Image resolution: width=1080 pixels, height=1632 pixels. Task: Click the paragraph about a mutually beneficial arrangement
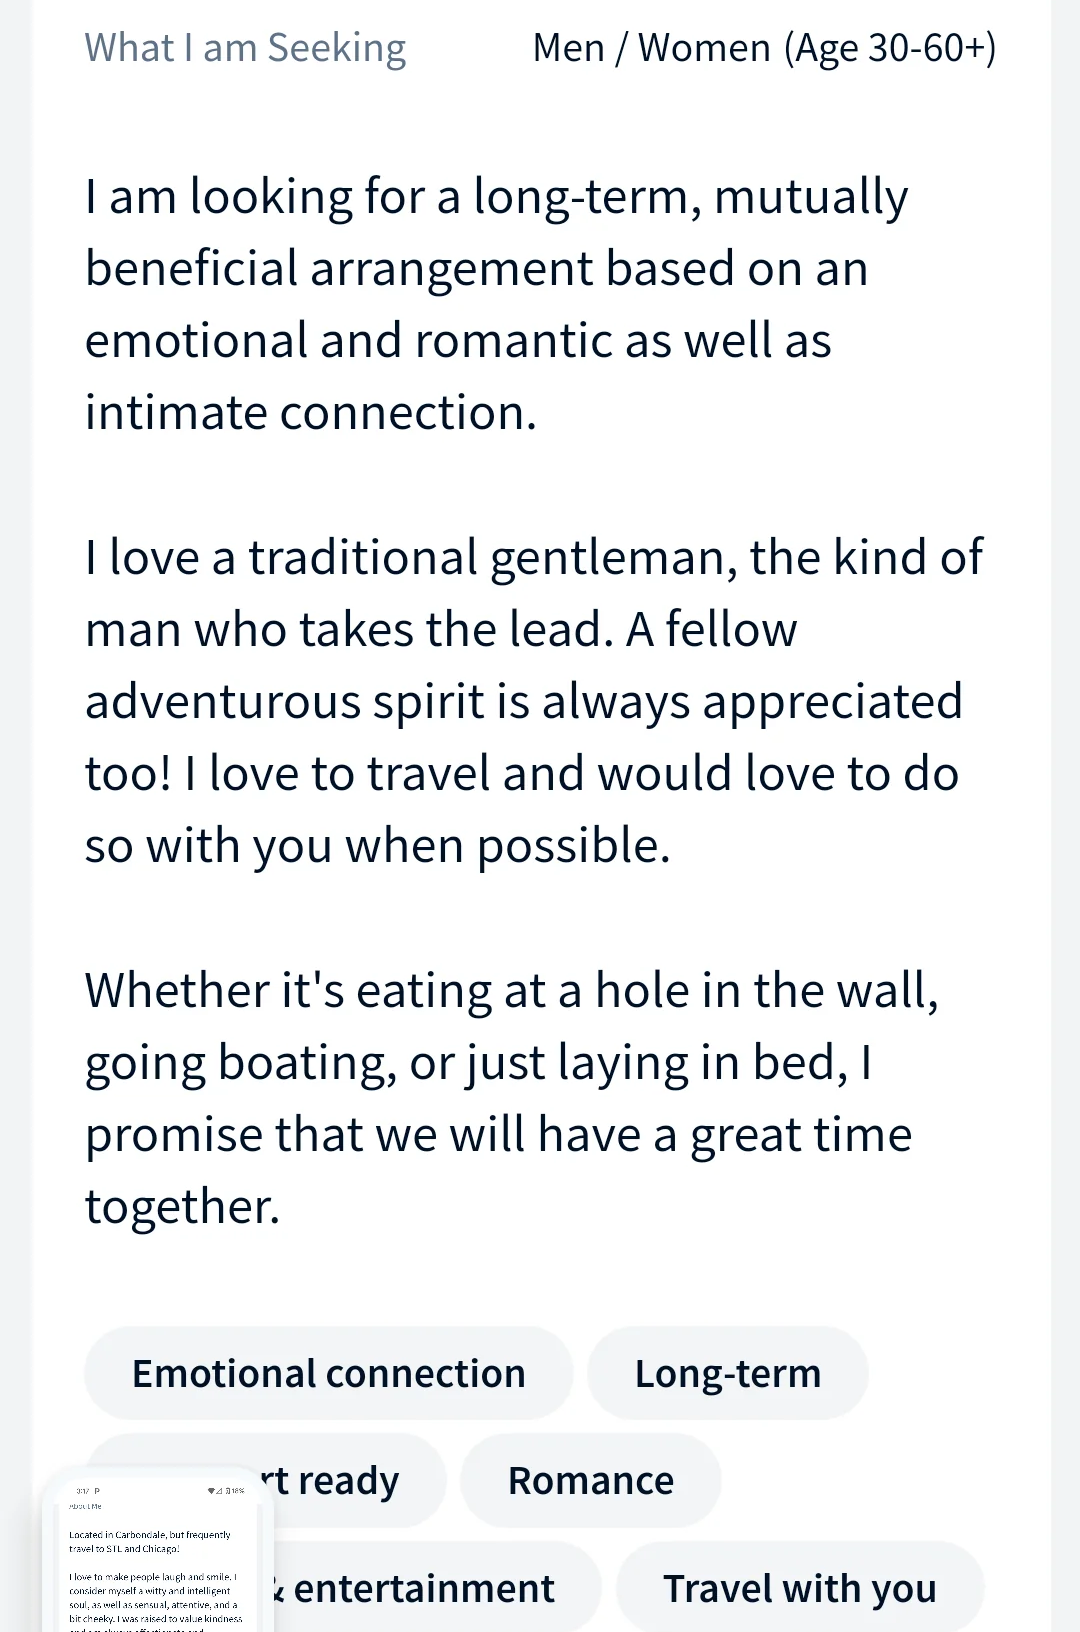pyautogui.click(x=496, y=304)
